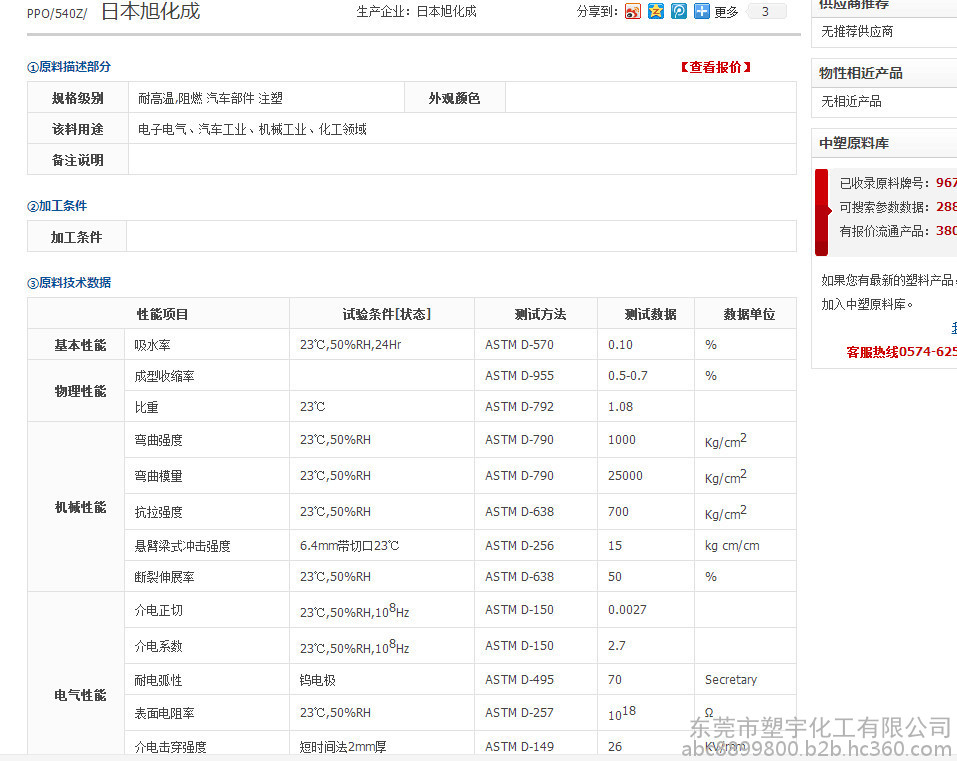957x761 pixels.
Task: Click the PPO/540Z/ breadcrumb text
Action: tap(57, 13)
